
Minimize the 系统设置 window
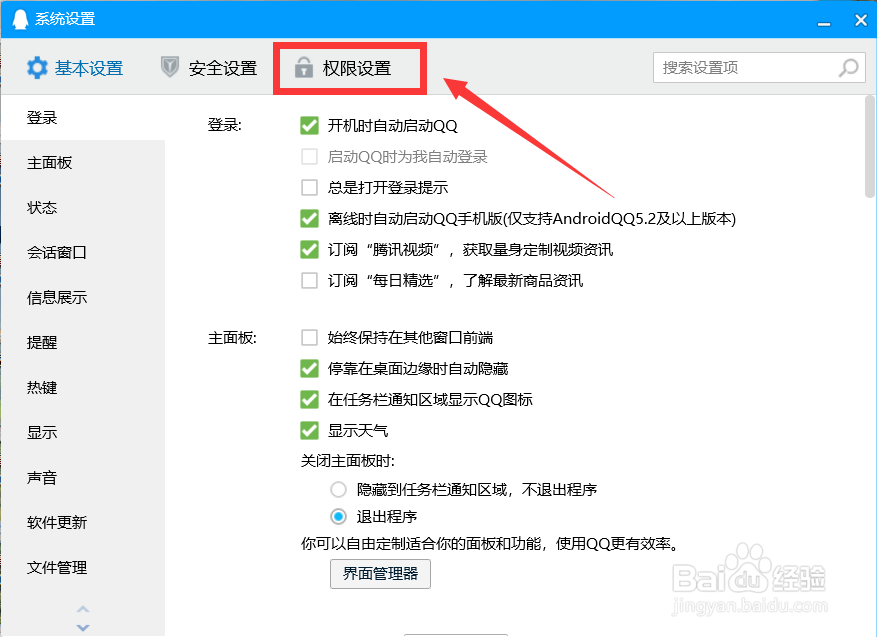(x=824, y=22)
